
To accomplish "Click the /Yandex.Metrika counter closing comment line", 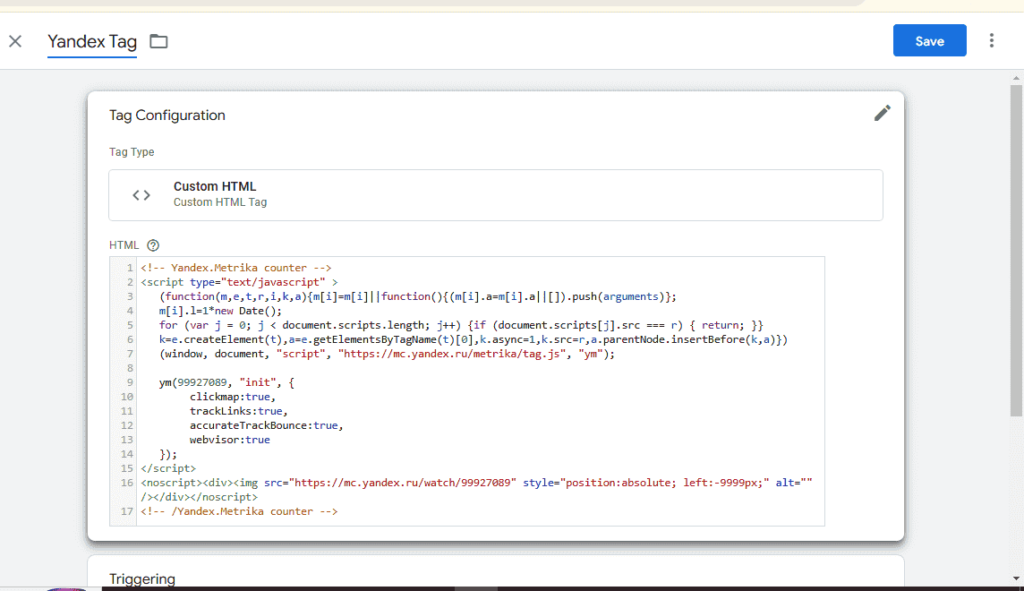I will [239, 511].
